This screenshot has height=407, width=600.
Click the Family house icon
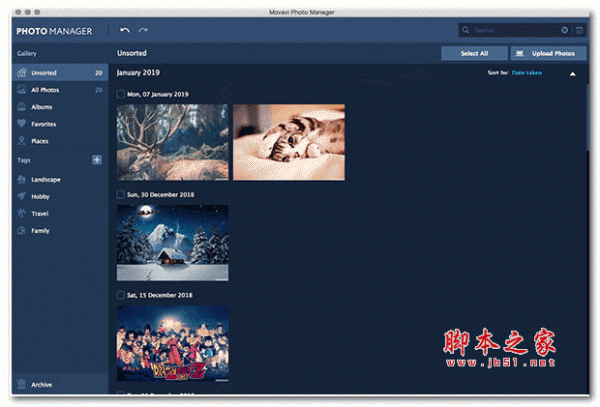pos(22,230)
